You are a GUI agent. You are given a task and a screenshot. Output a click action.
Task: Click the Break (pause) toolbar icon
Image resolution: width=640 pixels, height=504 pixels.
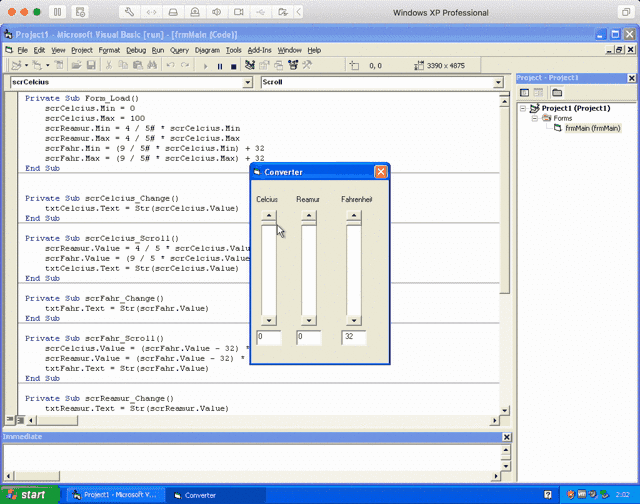point(220,66)
